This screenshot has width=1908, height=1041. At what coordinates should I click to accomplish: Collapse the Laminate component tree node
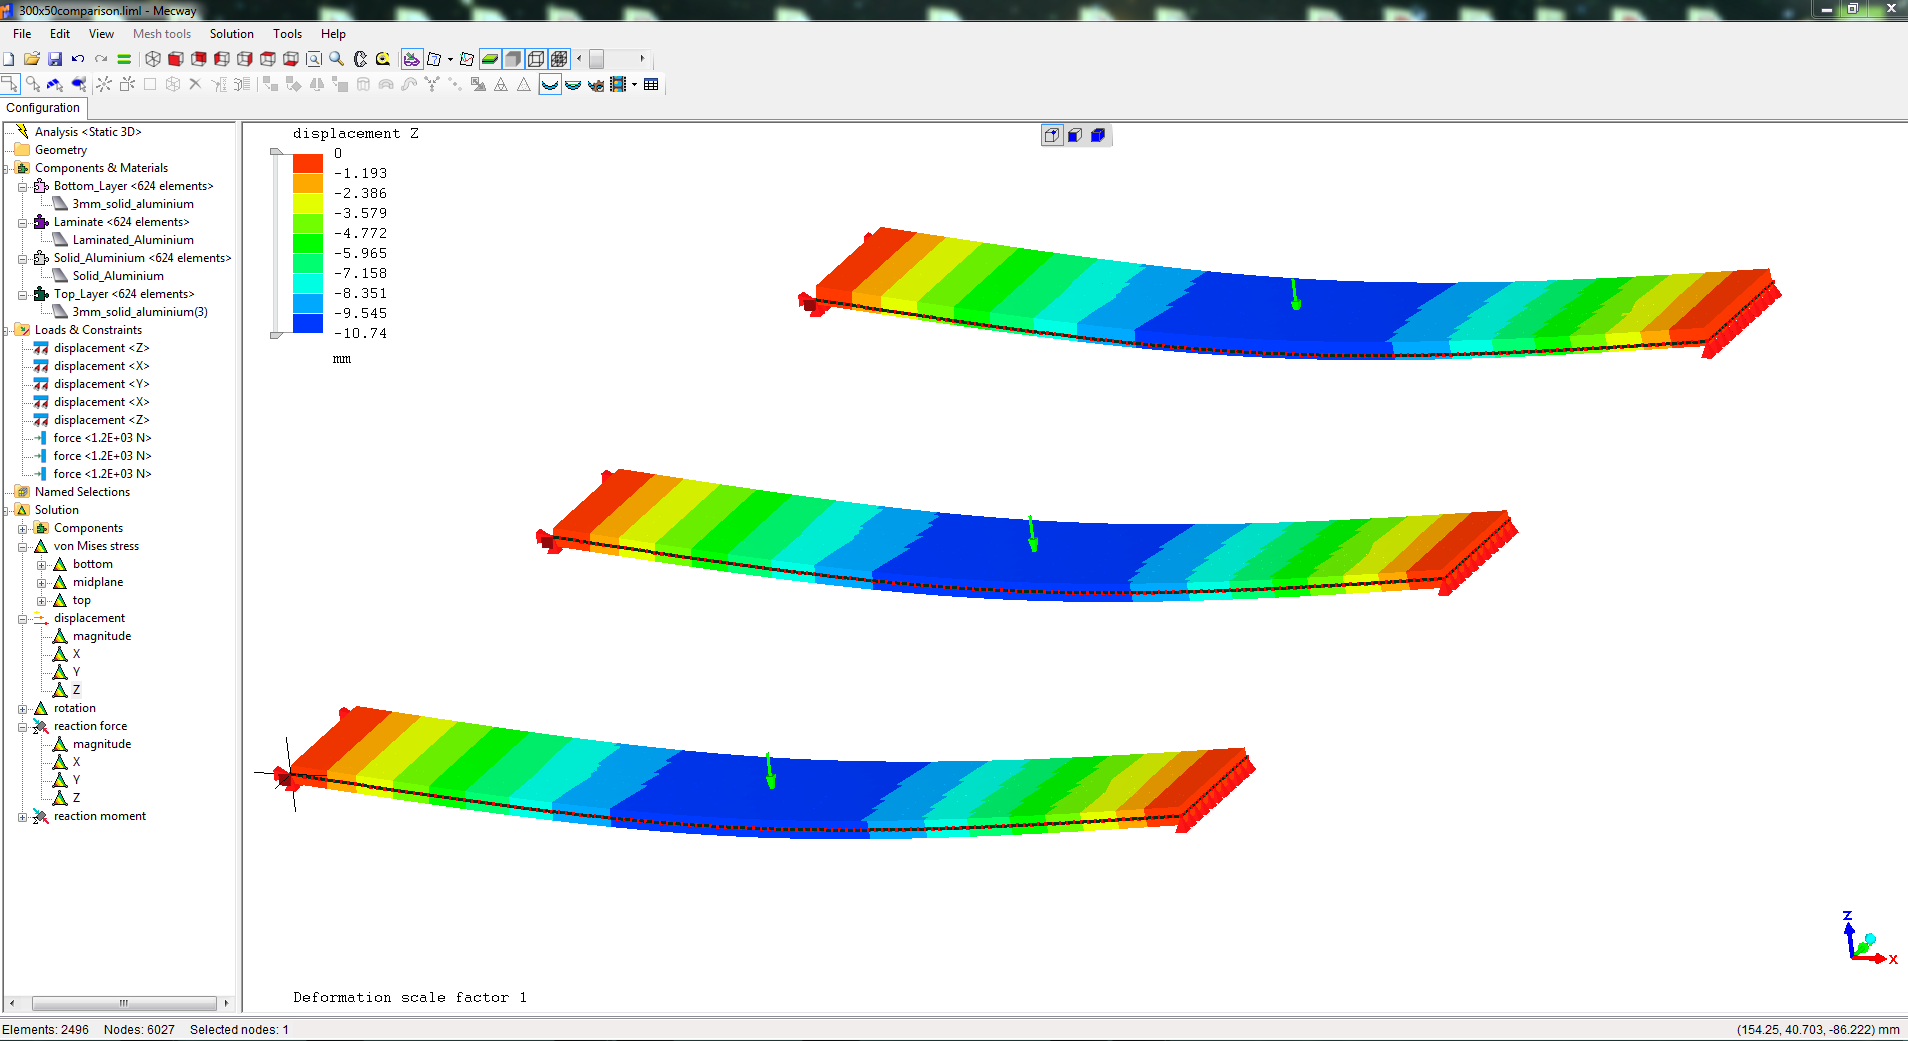[x=22, y=222]
